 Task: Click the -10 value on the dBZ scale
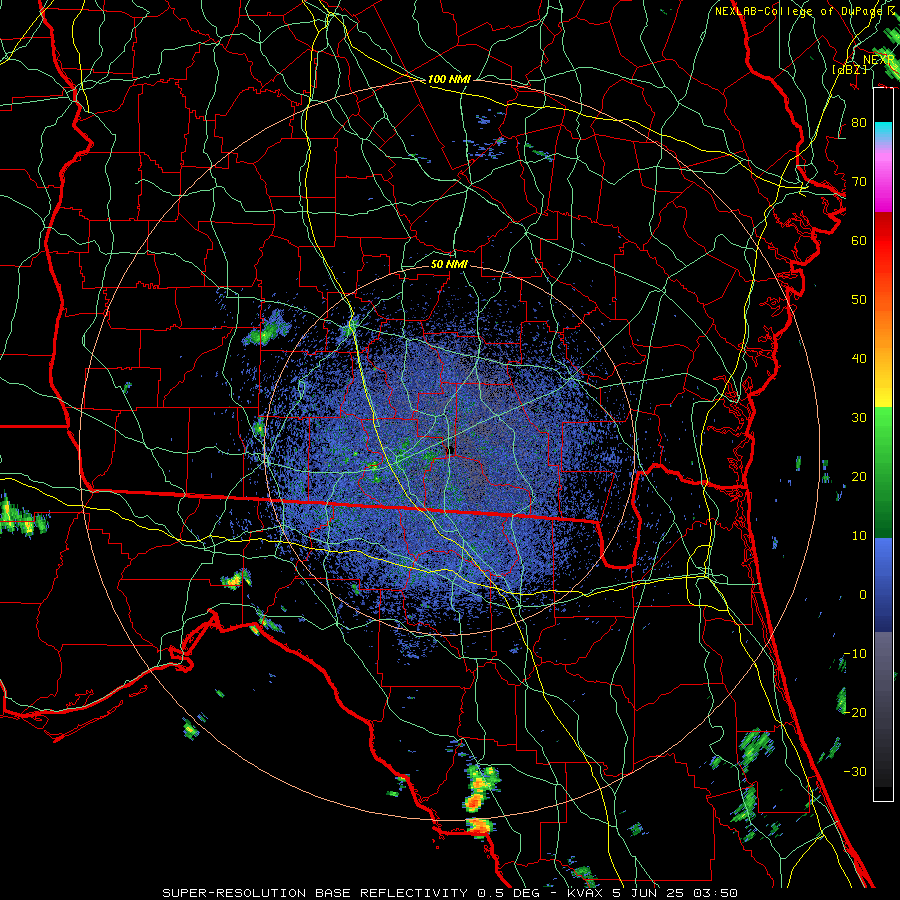click(855, 654)
